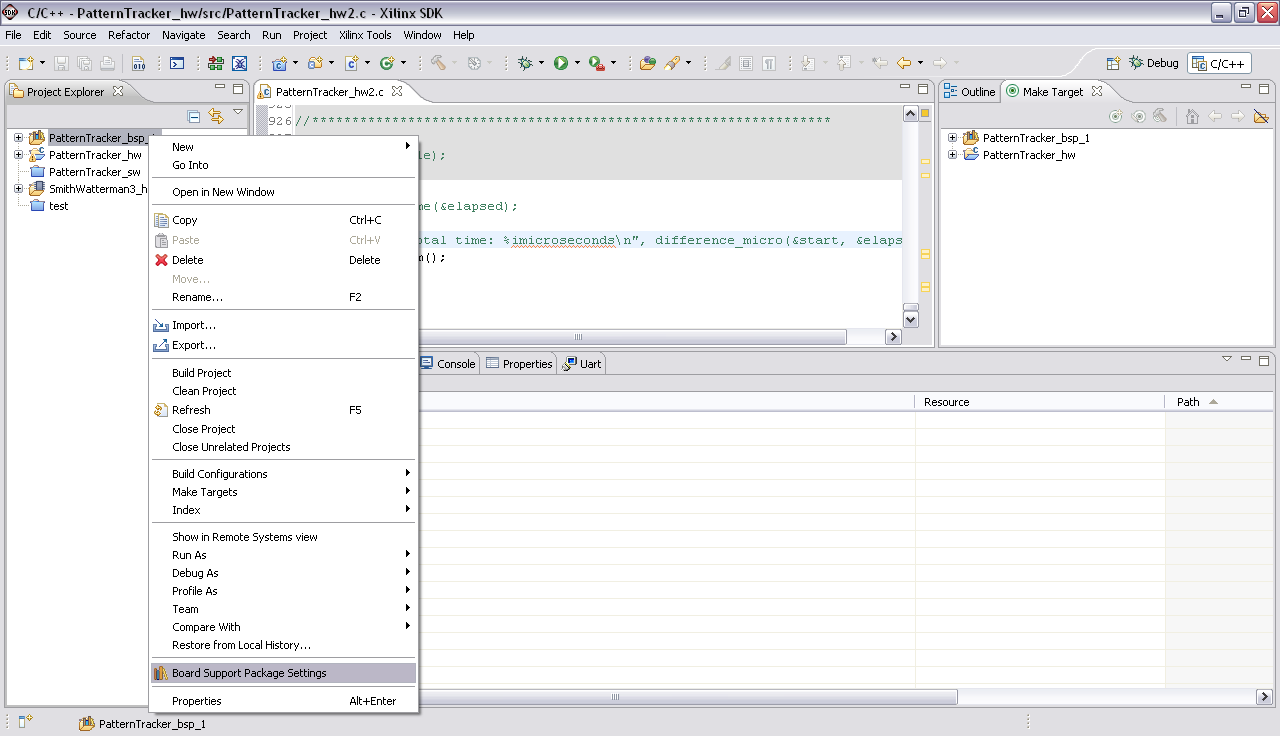Choose Copy in the context menu
The width and height of the screenshot is (1280, 736).
[x=283, y=220]
